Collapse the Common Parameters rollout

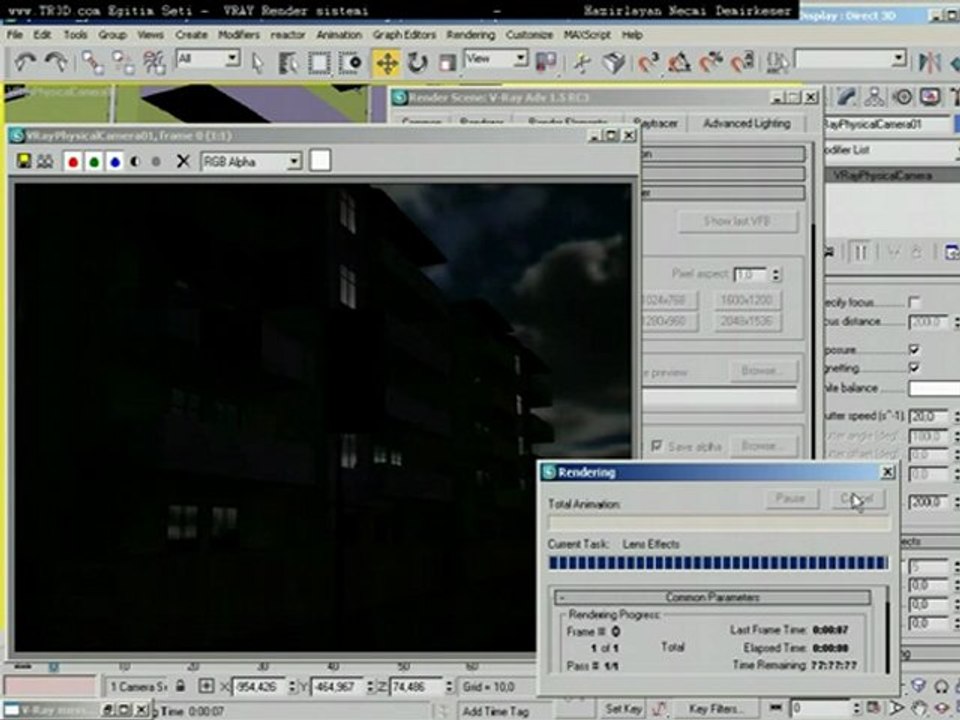point(712,597)
